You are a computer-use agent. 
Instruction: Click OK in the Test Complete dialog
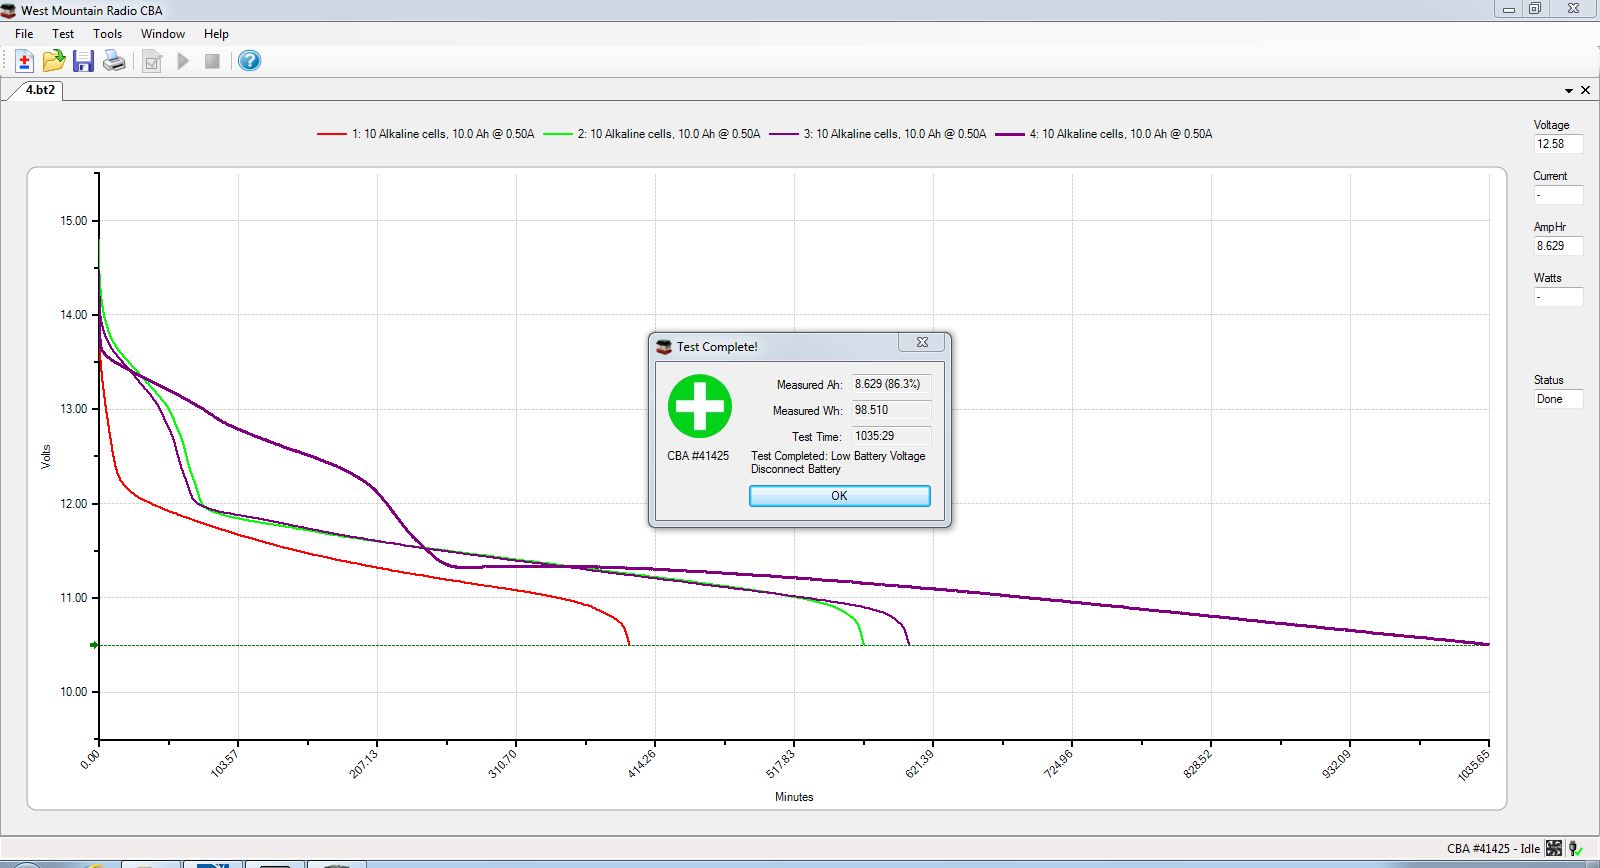pyautogui.click(x=839, y=496)
